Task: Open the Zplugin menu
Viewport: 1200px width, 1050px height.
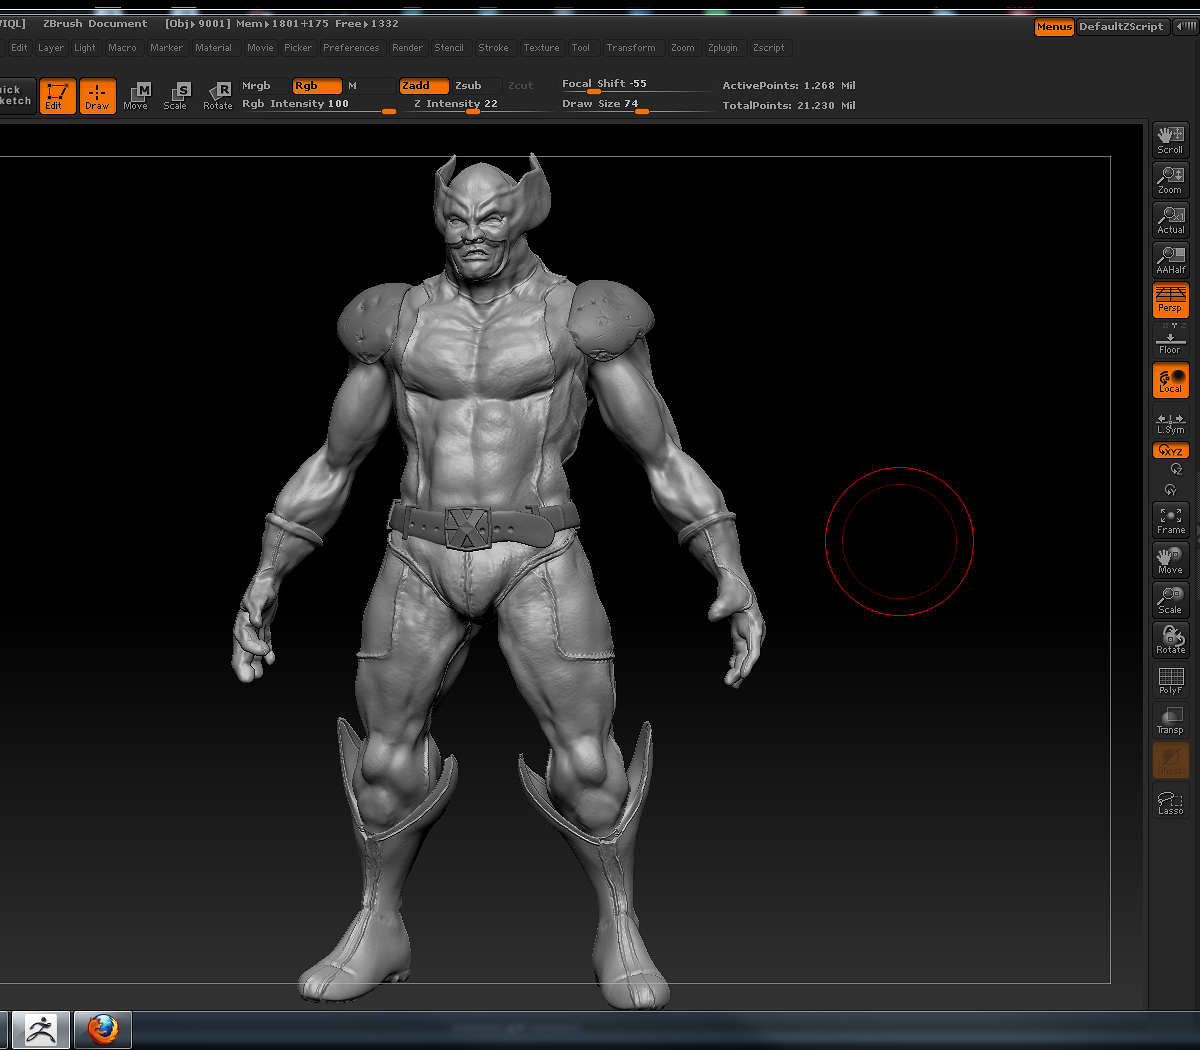Action: pyautogui.click(x=723, y=48)
